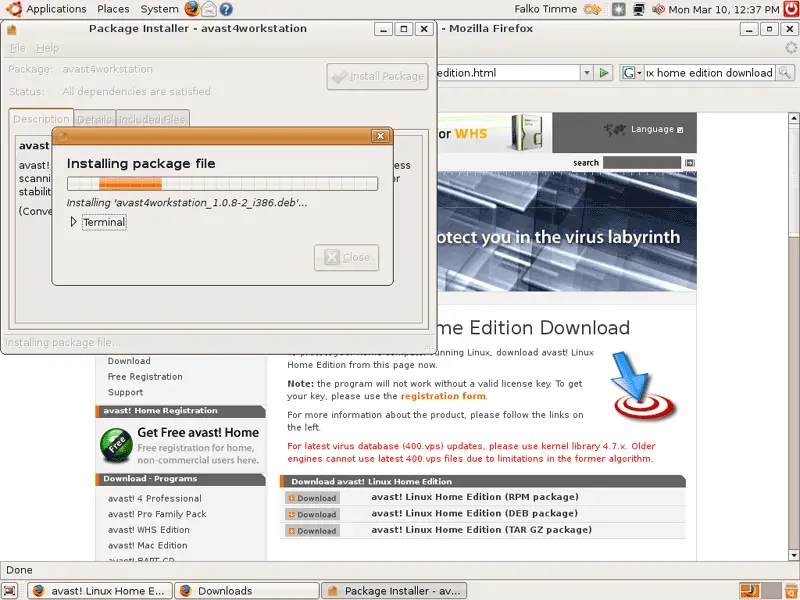Click the Falko Timme user name
800x600 pixels.
click(x=545, y=9)
